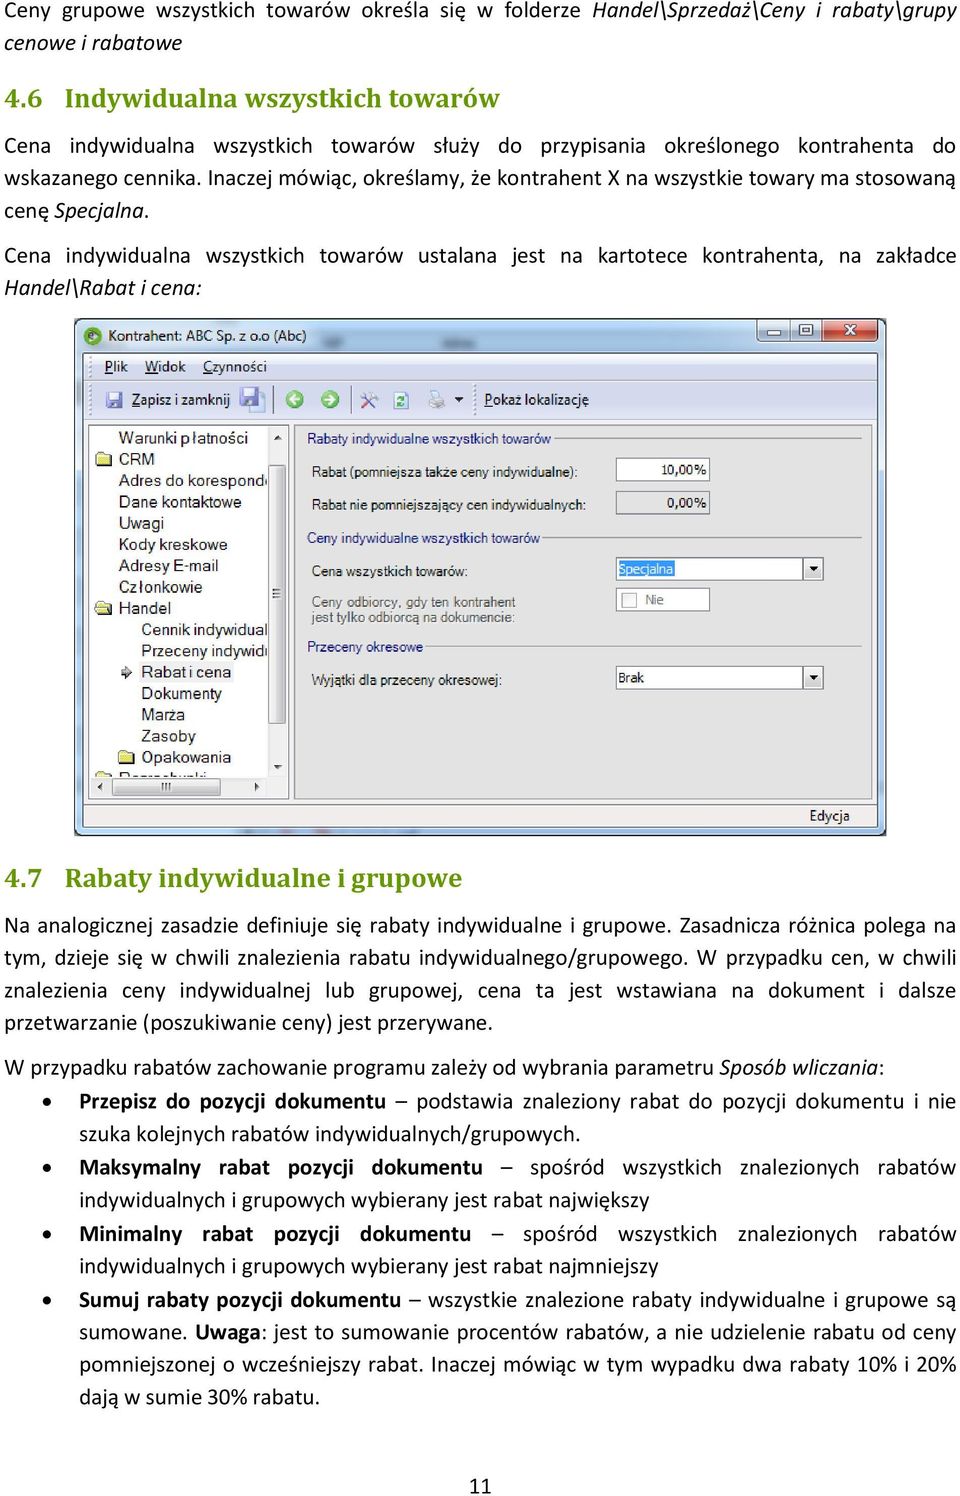
Task: Click tree horizontal scrollbar right arrow
Action: coord(257,787)
